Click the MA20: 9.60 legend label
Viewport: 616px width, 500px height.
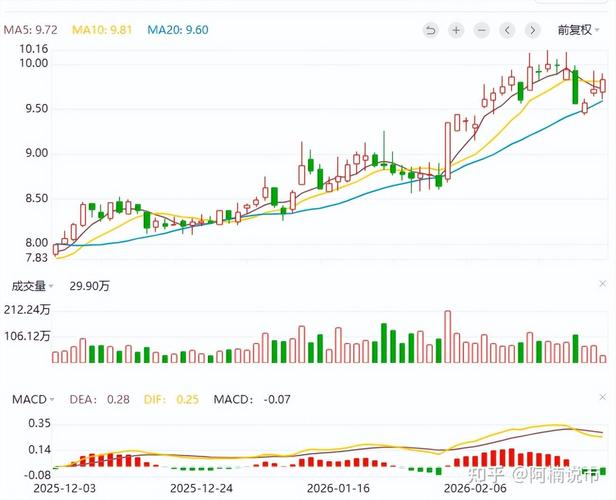click(178, 30)
